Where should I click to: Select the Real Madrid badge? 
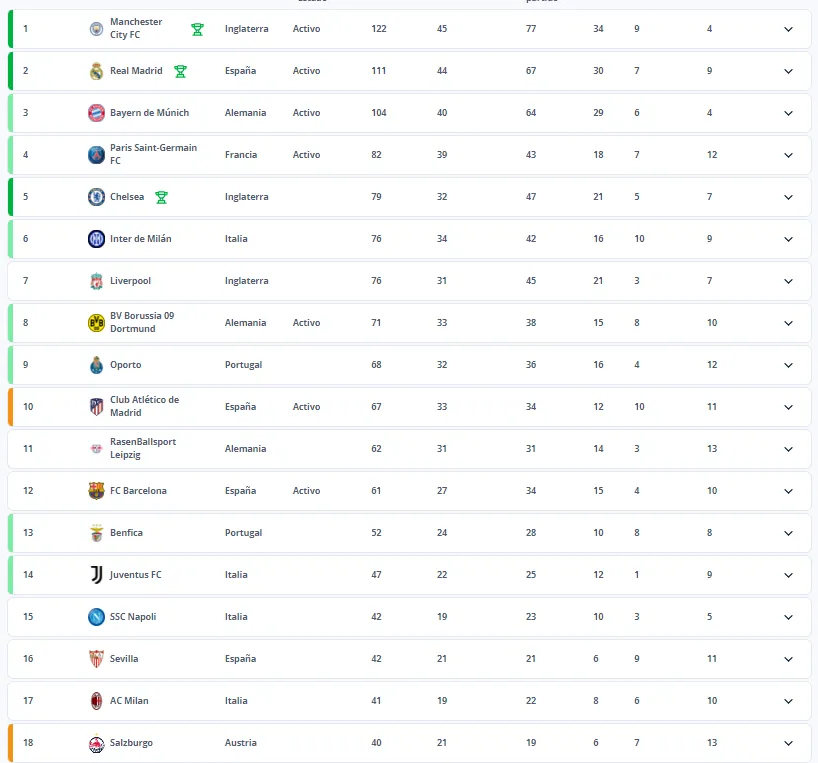click(97, 71)
